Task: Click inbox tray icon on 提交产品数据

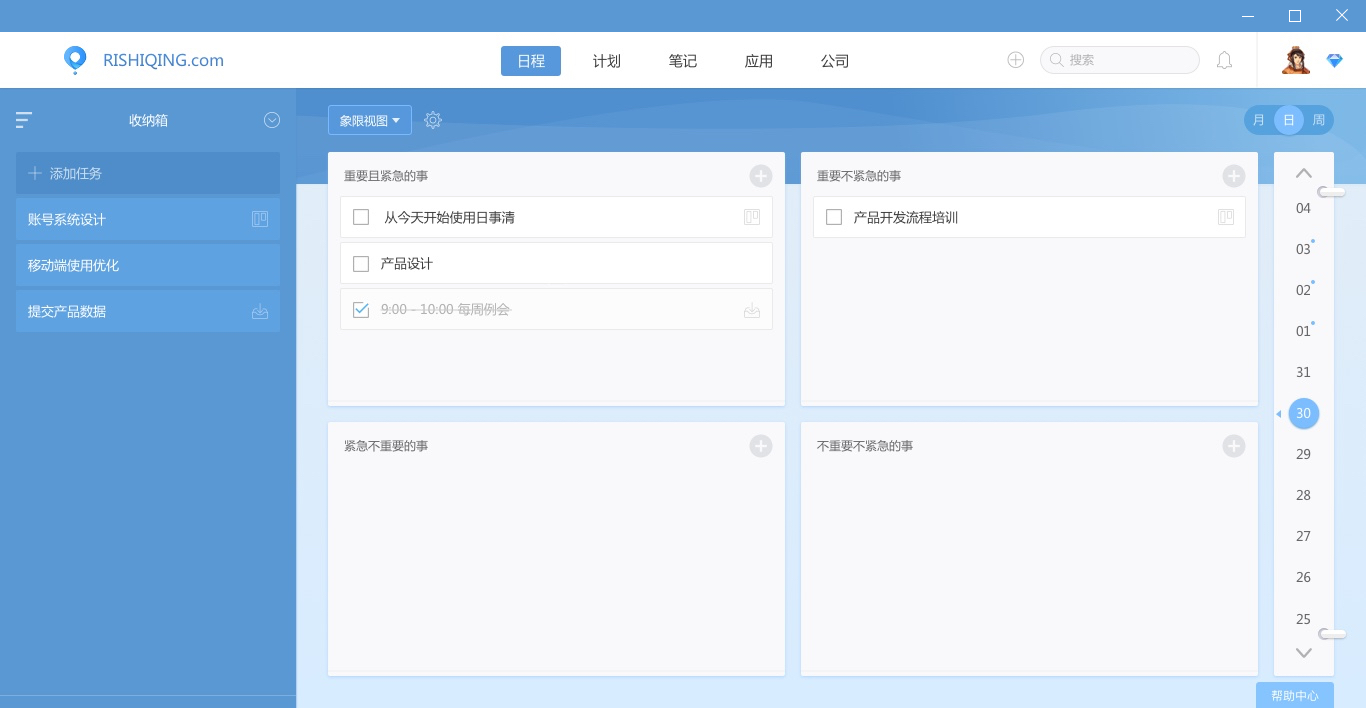Action: 260,311
